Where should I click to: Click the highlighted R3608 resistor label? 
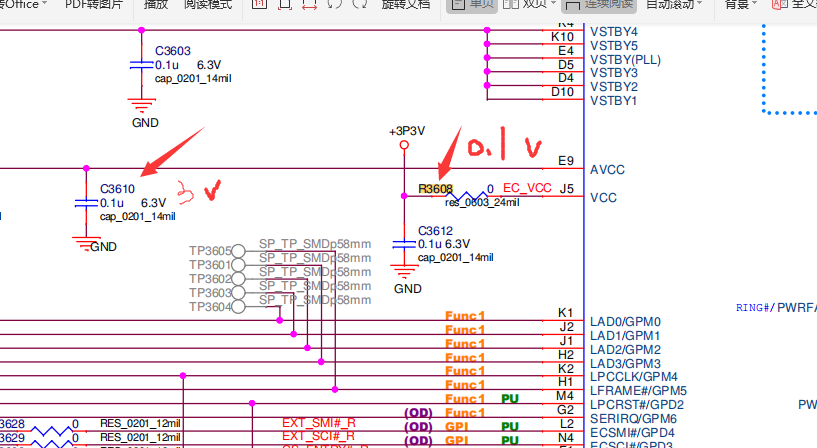pos(435,189)
